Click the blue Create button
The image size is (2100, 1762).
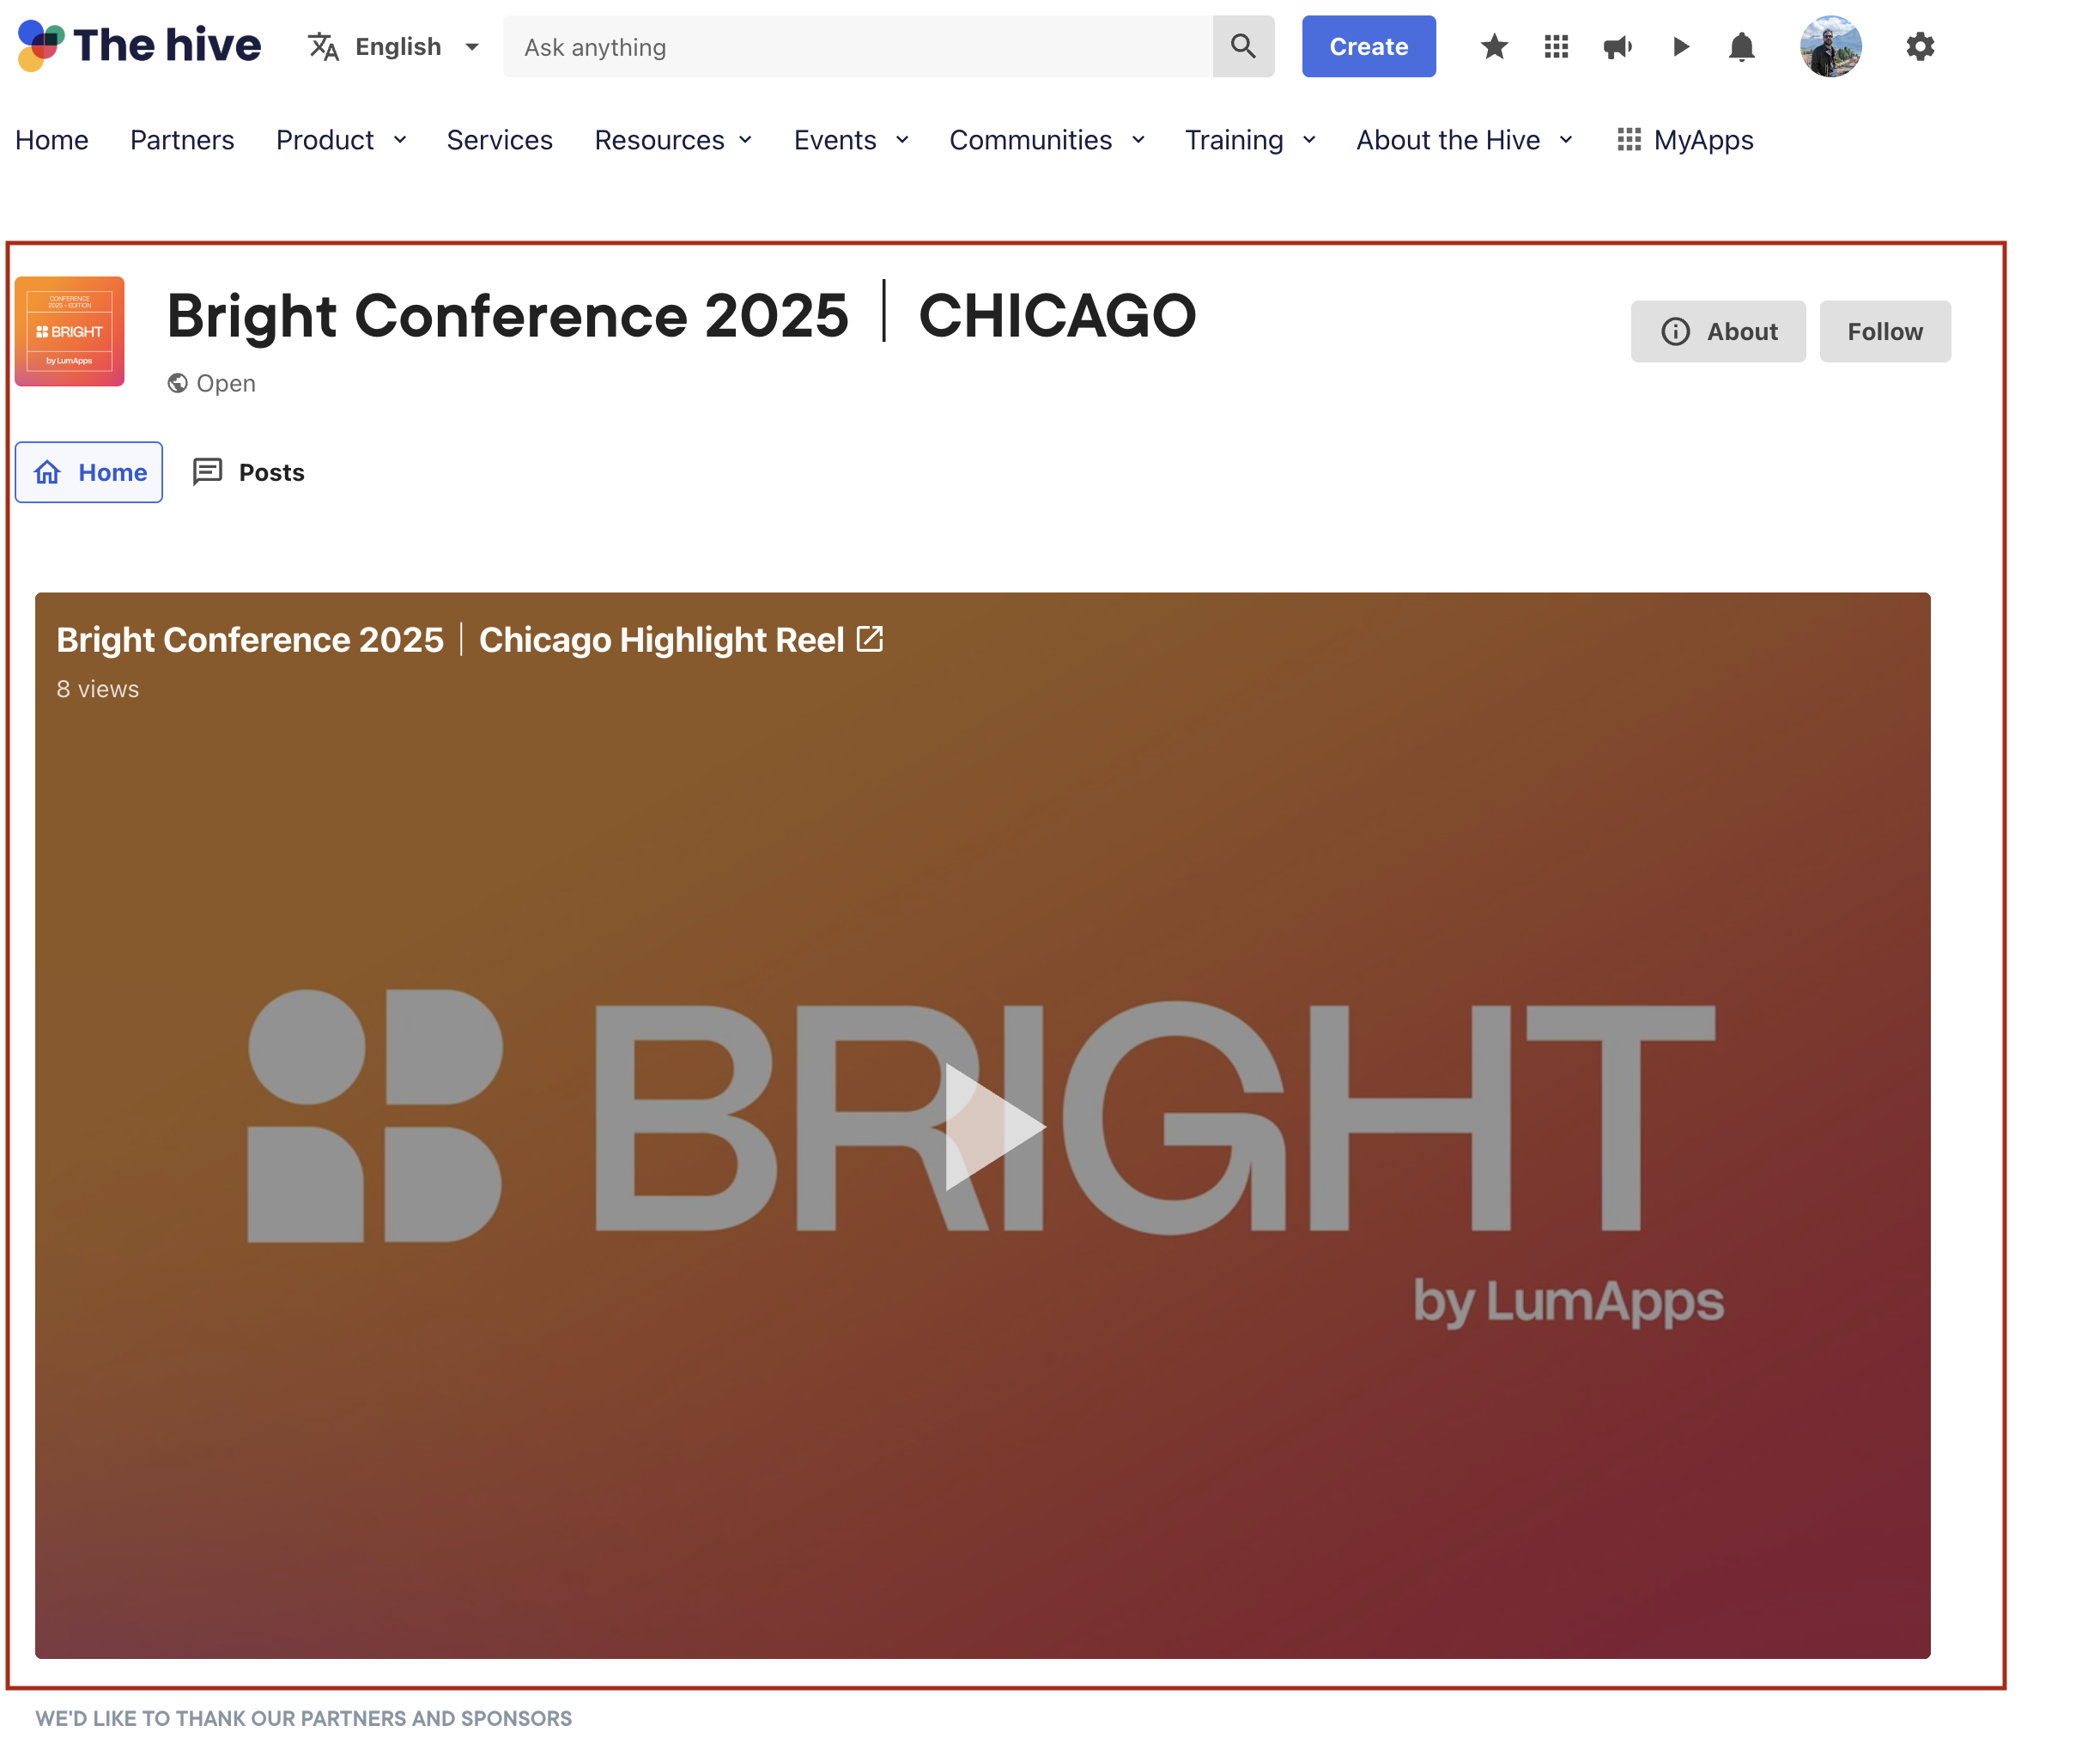(x=1368, y=47)
